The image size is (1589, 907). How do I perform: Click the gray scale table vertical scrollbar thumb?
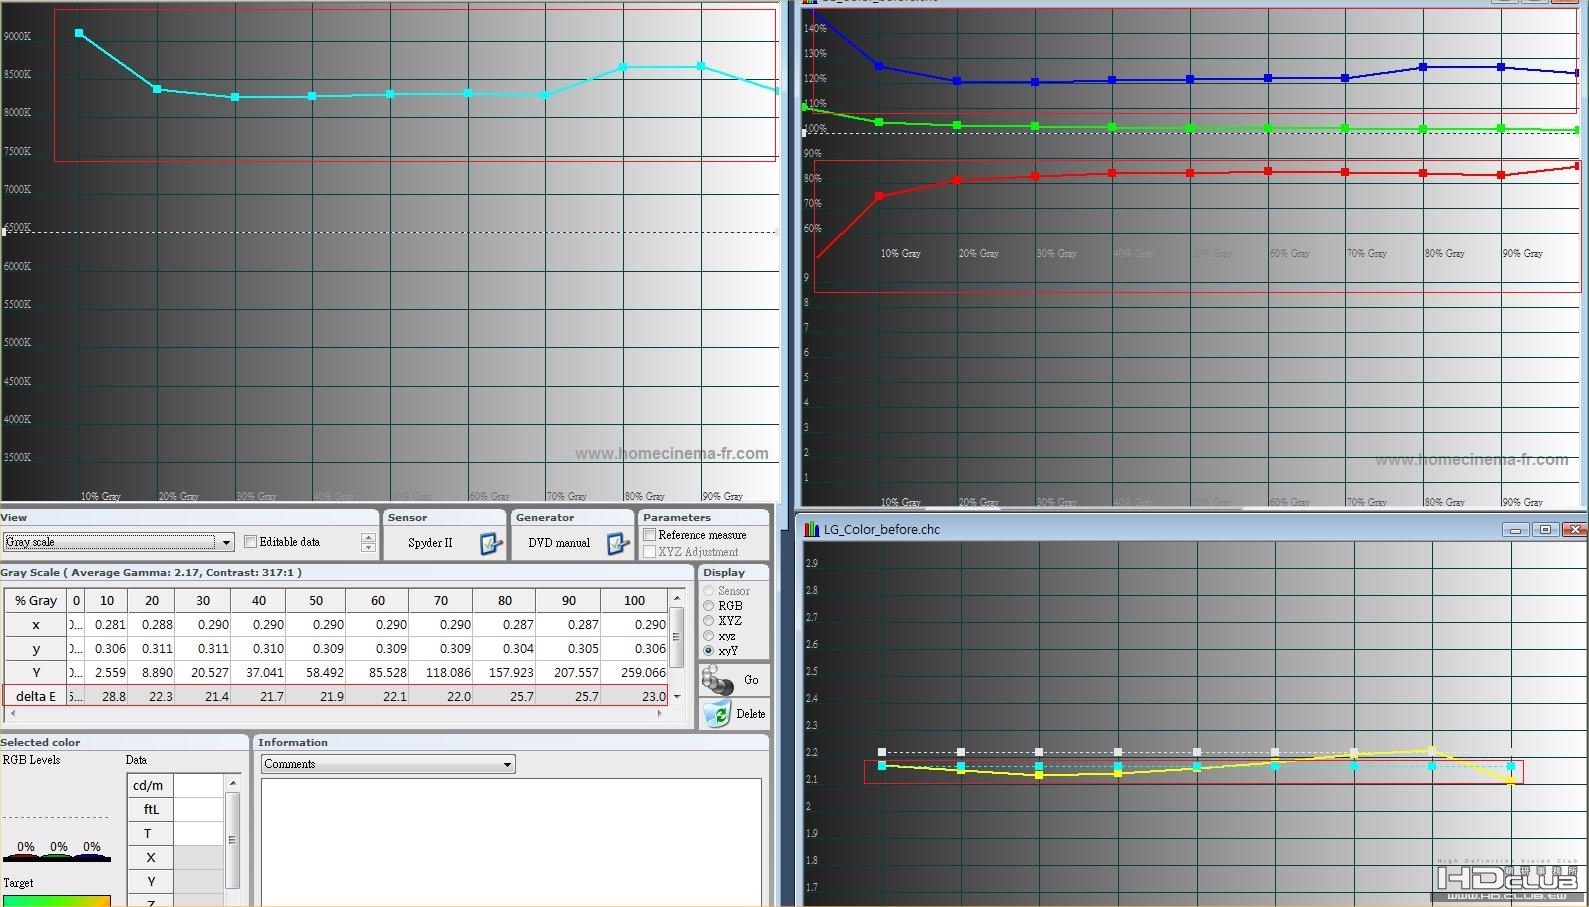(677, 636)
